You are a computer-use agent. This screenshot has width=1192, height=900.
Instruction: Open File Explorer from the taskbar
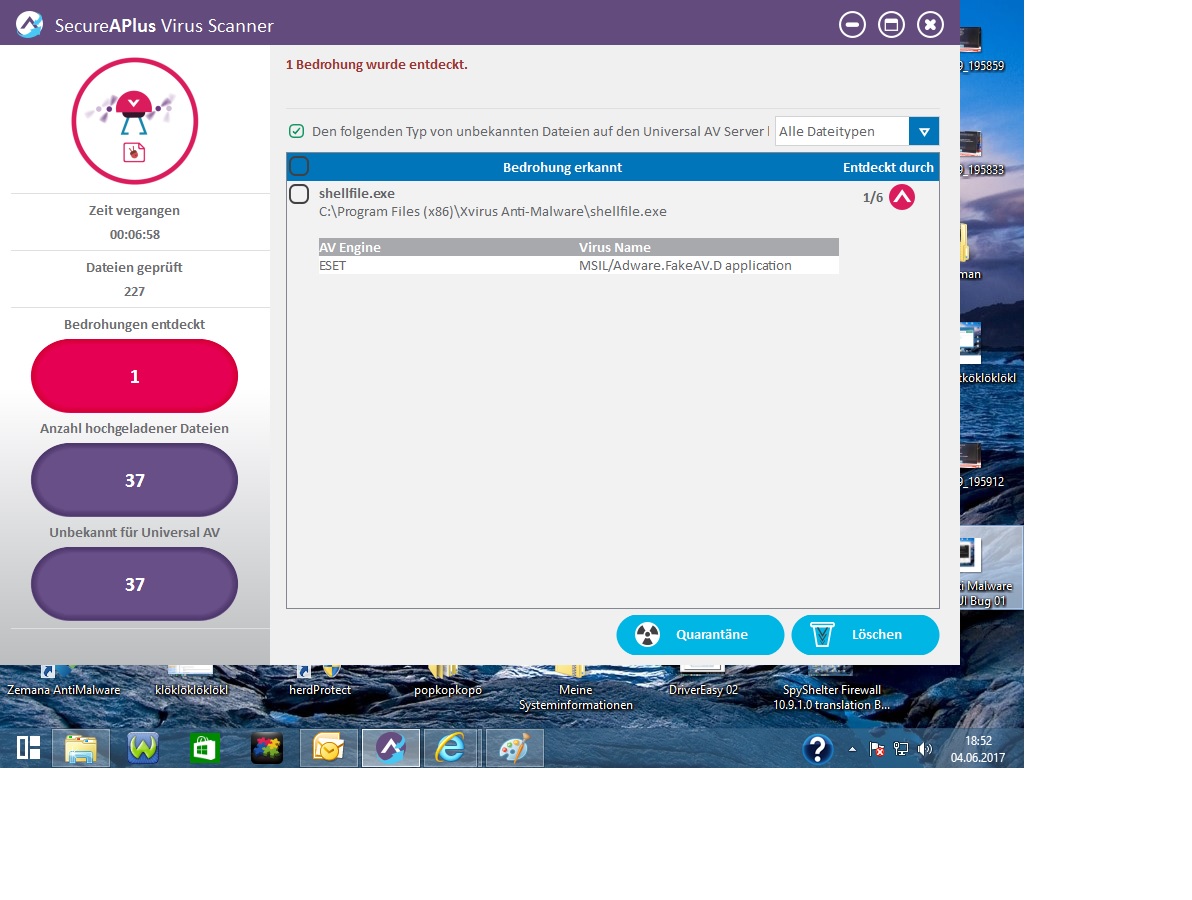[81, 748]
